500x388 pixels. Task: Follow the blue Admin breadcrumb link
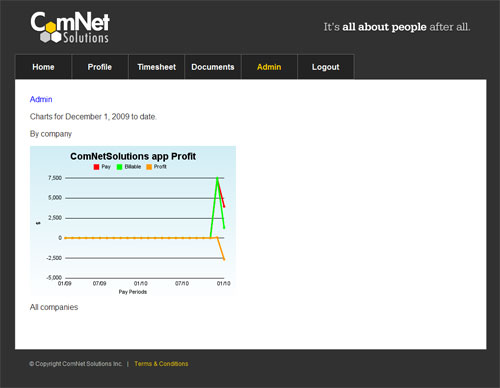click(41, 99)
